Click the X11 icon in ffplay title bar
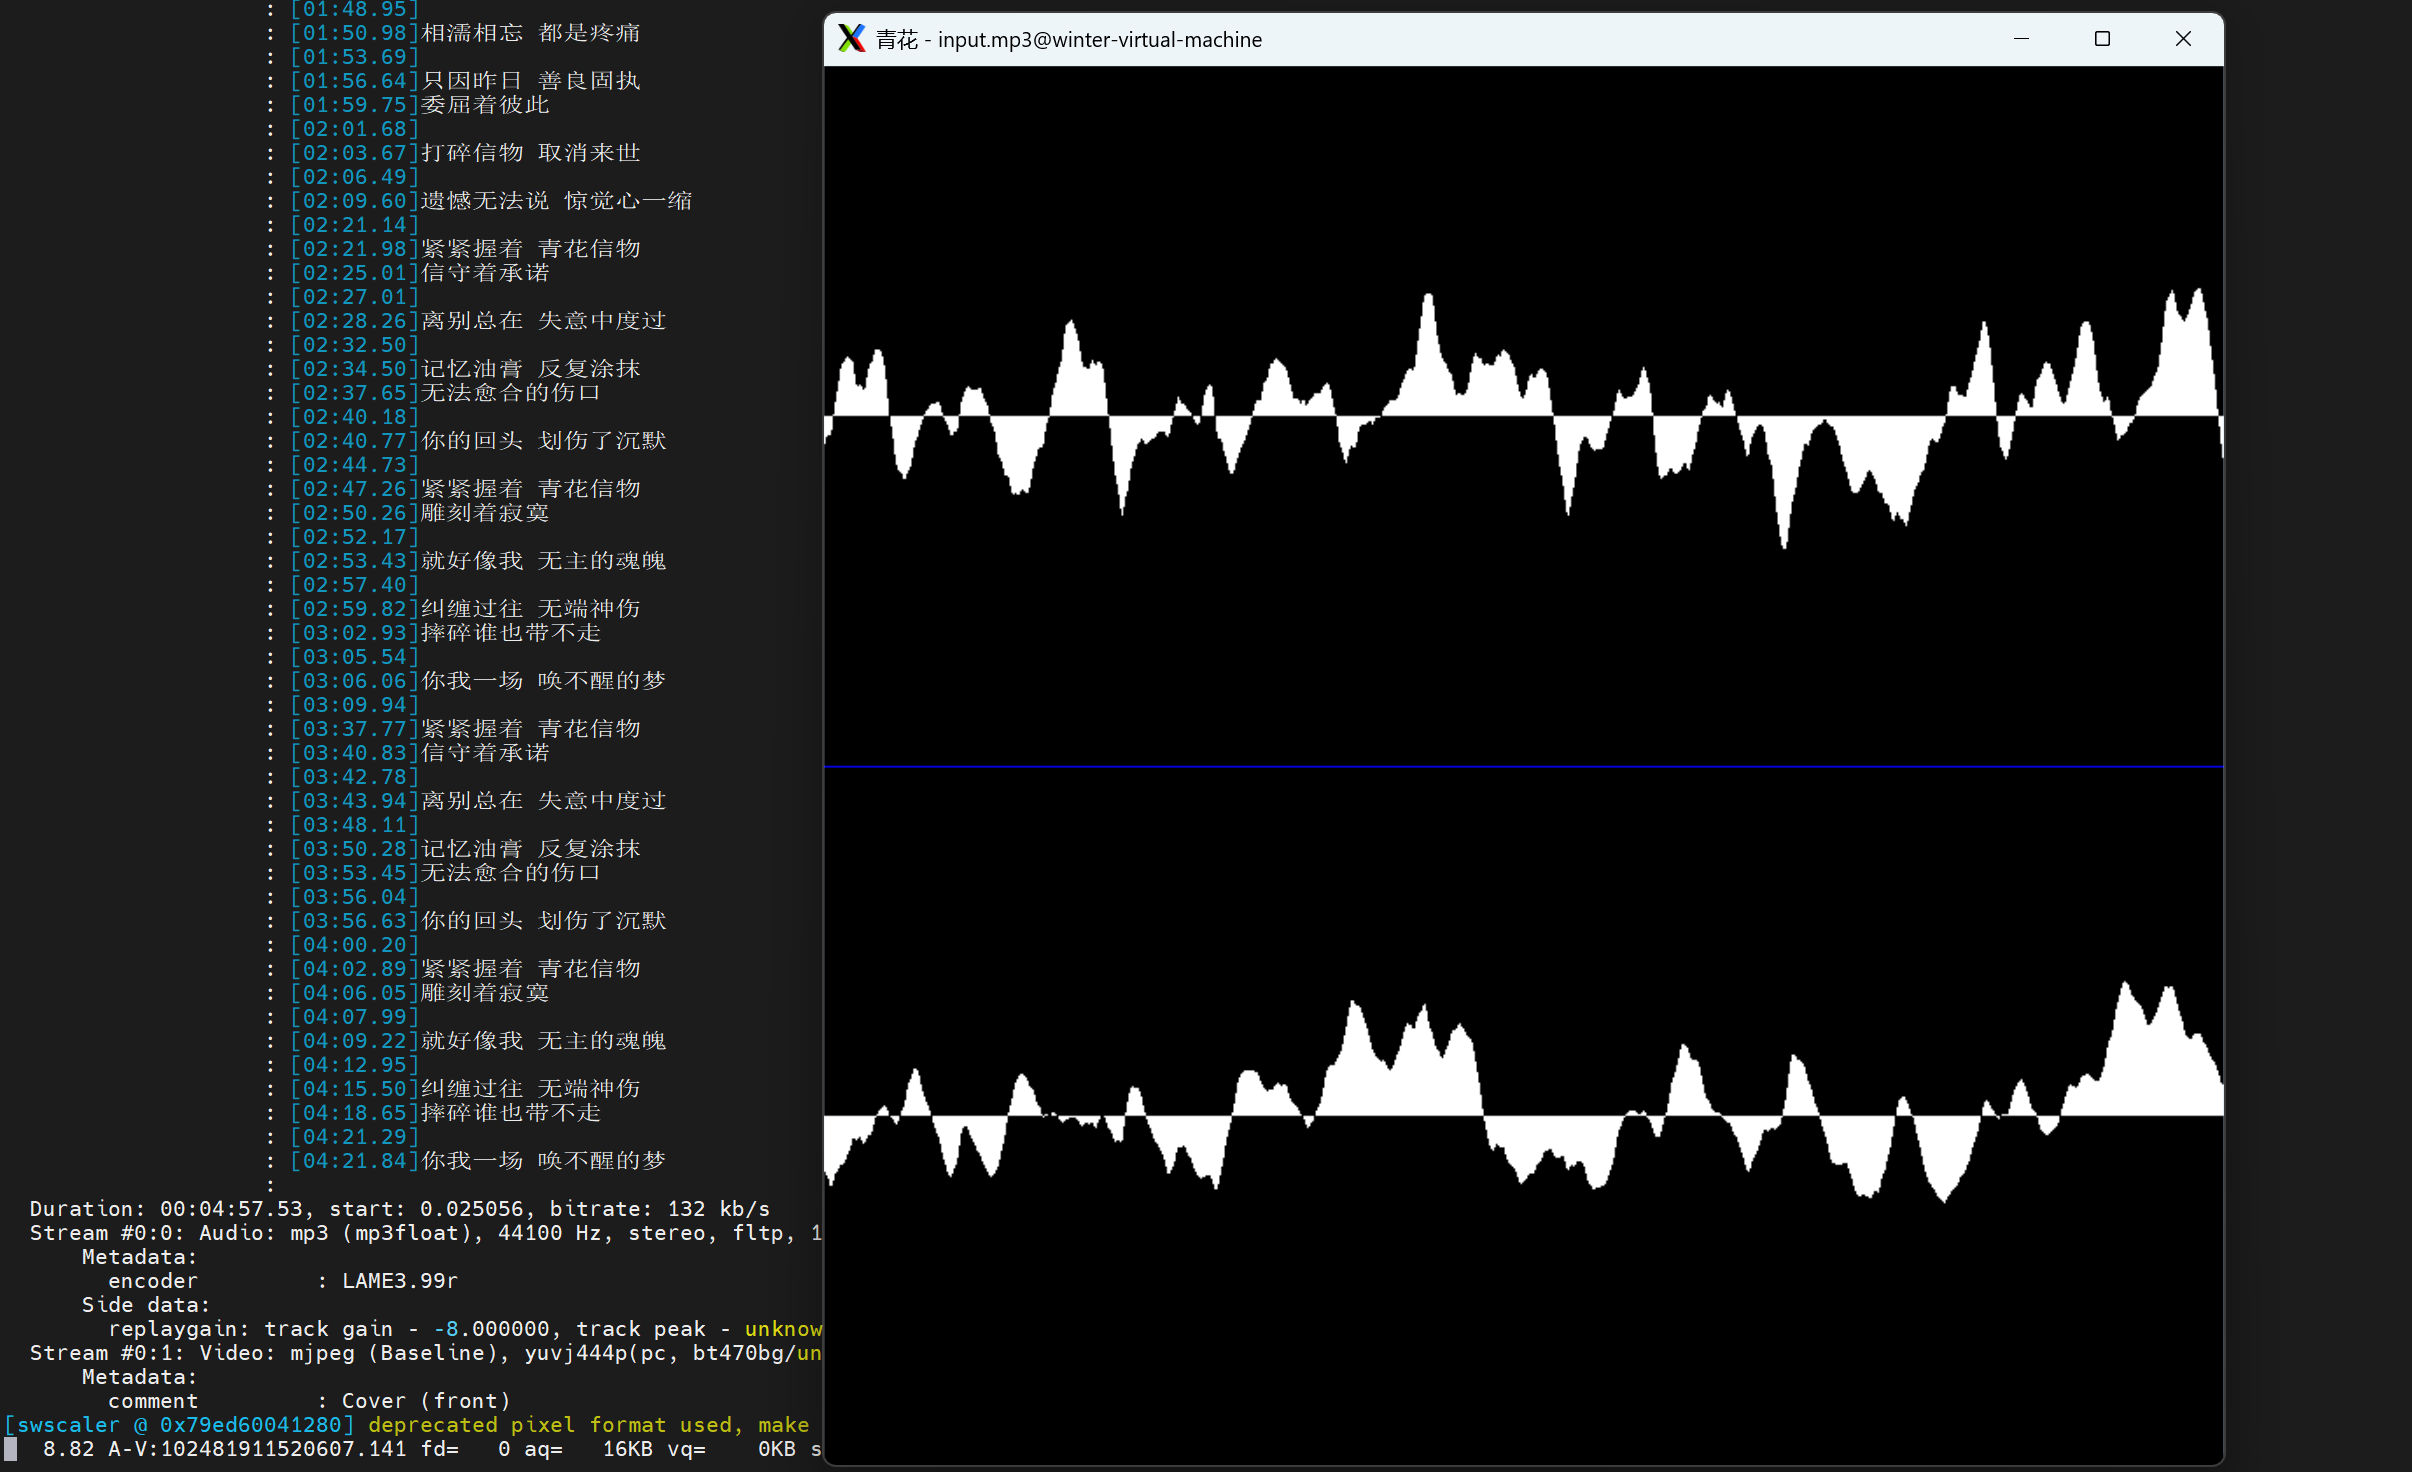 [x=852, y=39]
